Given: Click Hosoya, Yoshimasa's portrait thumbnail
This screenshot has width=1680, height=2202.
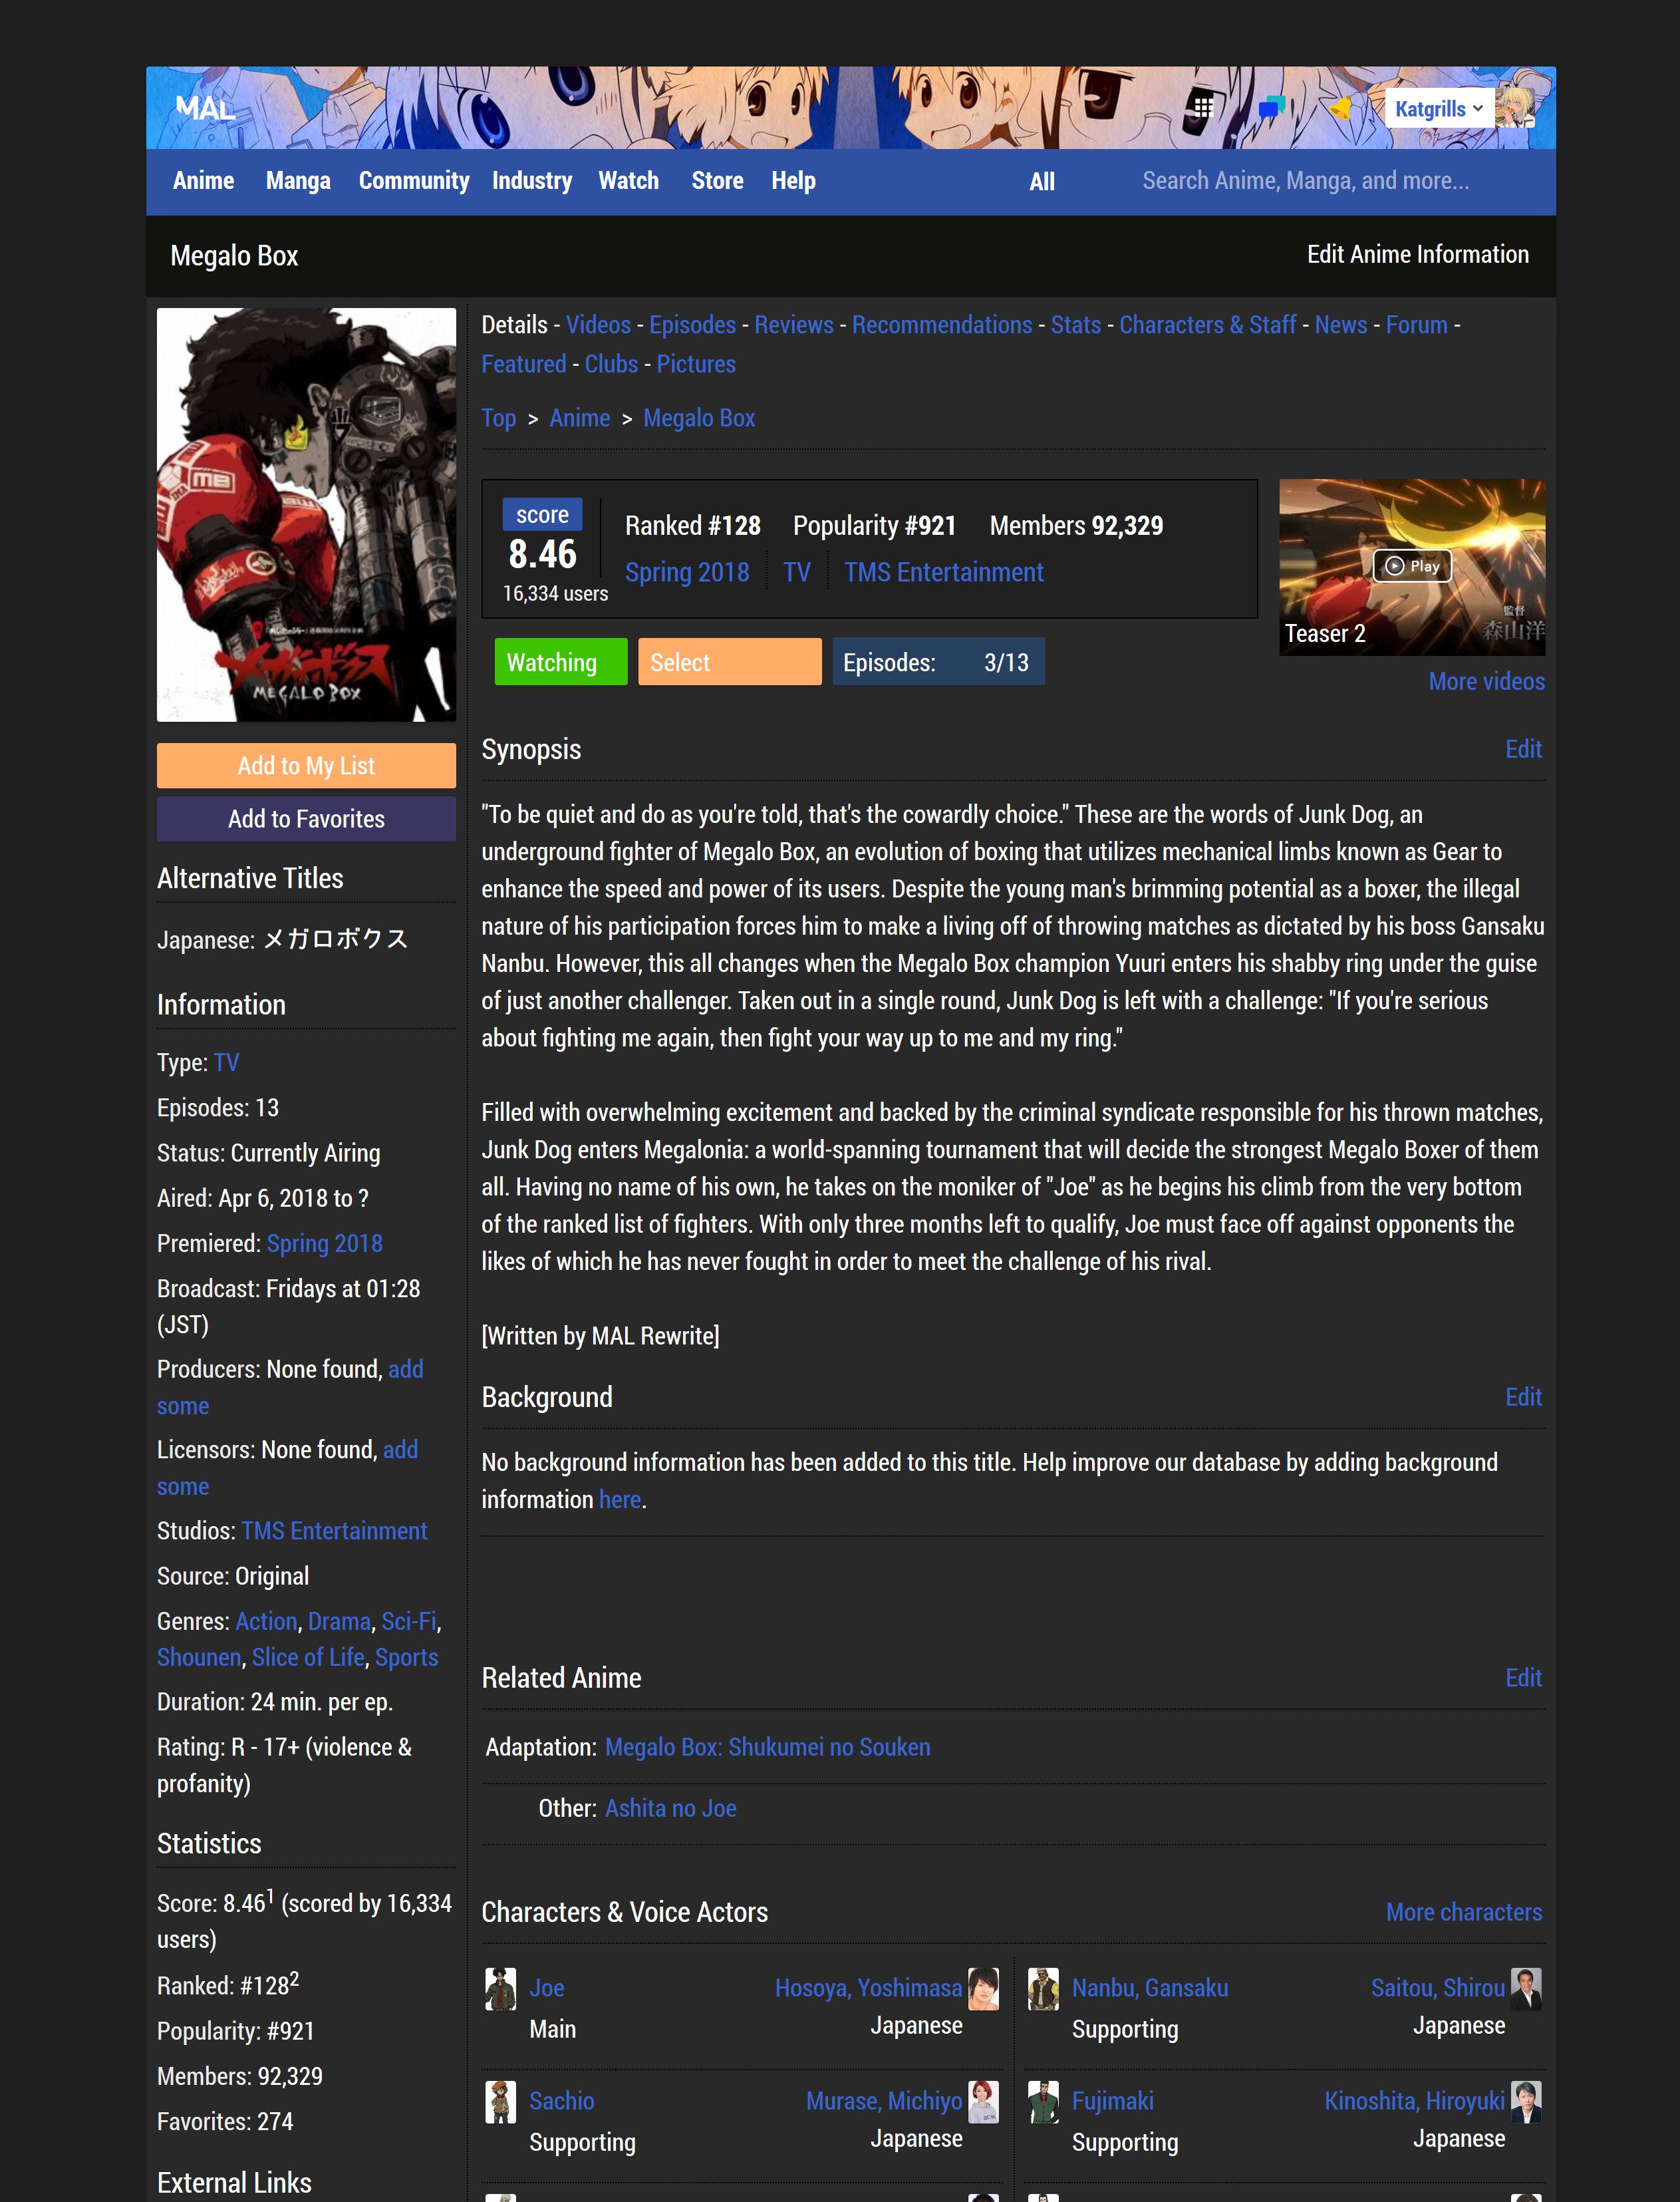Looking at the screenshot, I should click(983, 1989).
